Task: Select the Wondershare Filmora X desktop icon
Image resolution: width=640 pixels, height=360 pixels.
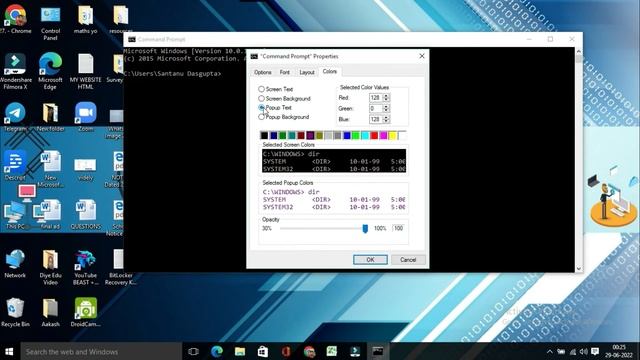Action: click(x=15, y=71)
